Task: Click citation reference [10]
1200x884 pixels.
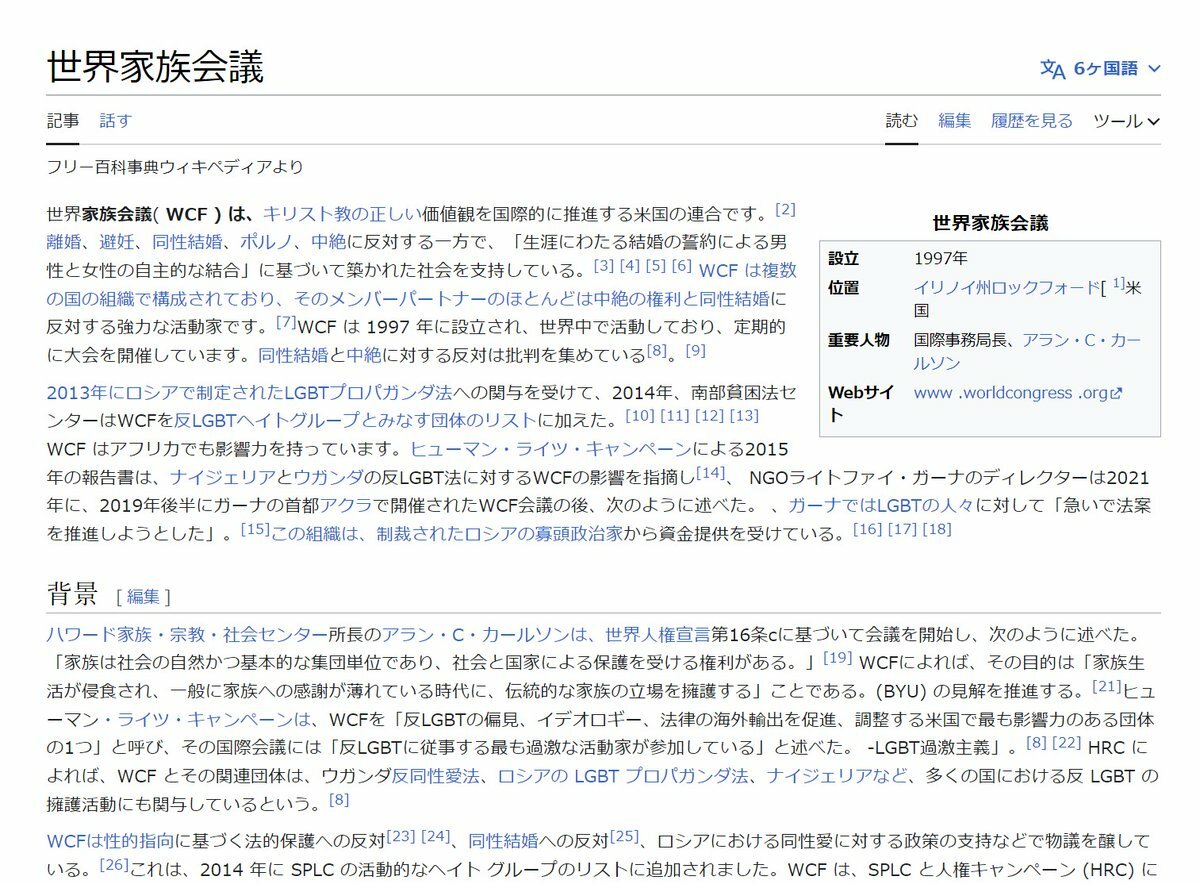Action: (640, 416)
